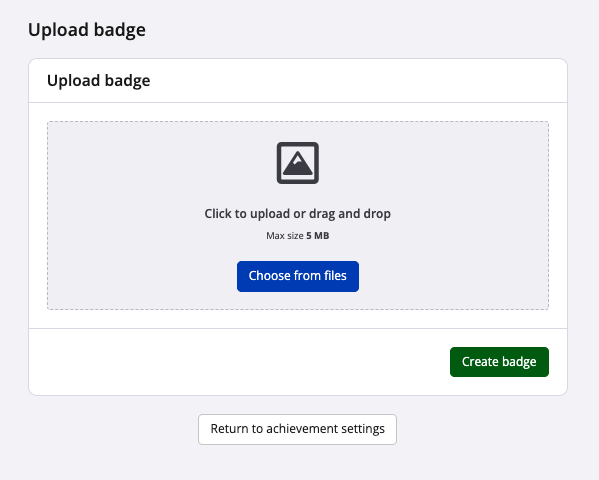599x480 pixels.
Task: Click the image placeholder icon in the drop zone
Action: click(298, 163)
